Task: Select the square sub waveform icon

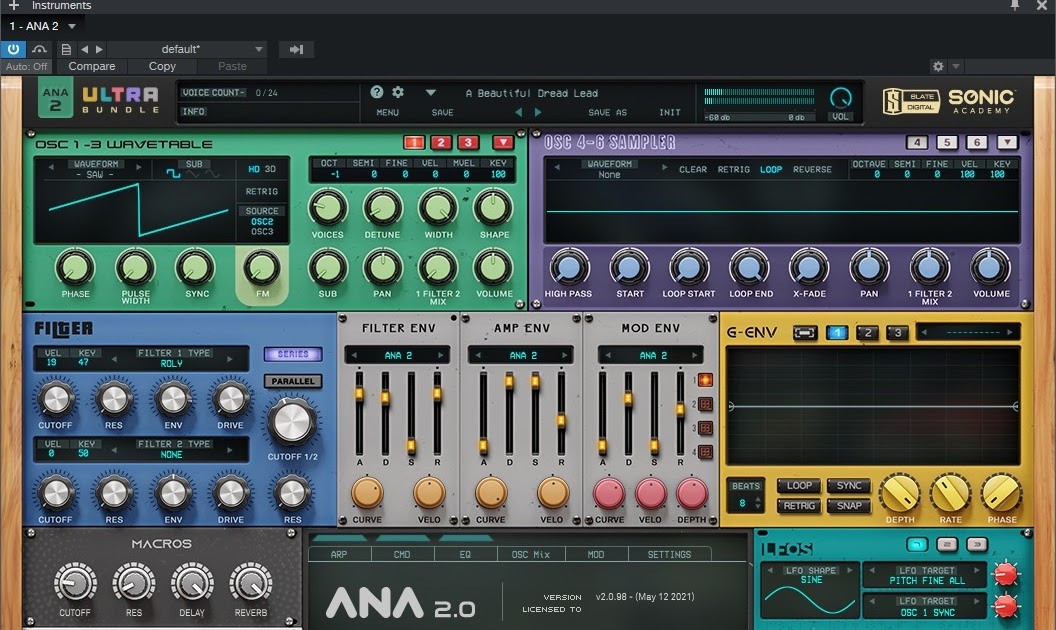Action: click(x=173, y=174)
